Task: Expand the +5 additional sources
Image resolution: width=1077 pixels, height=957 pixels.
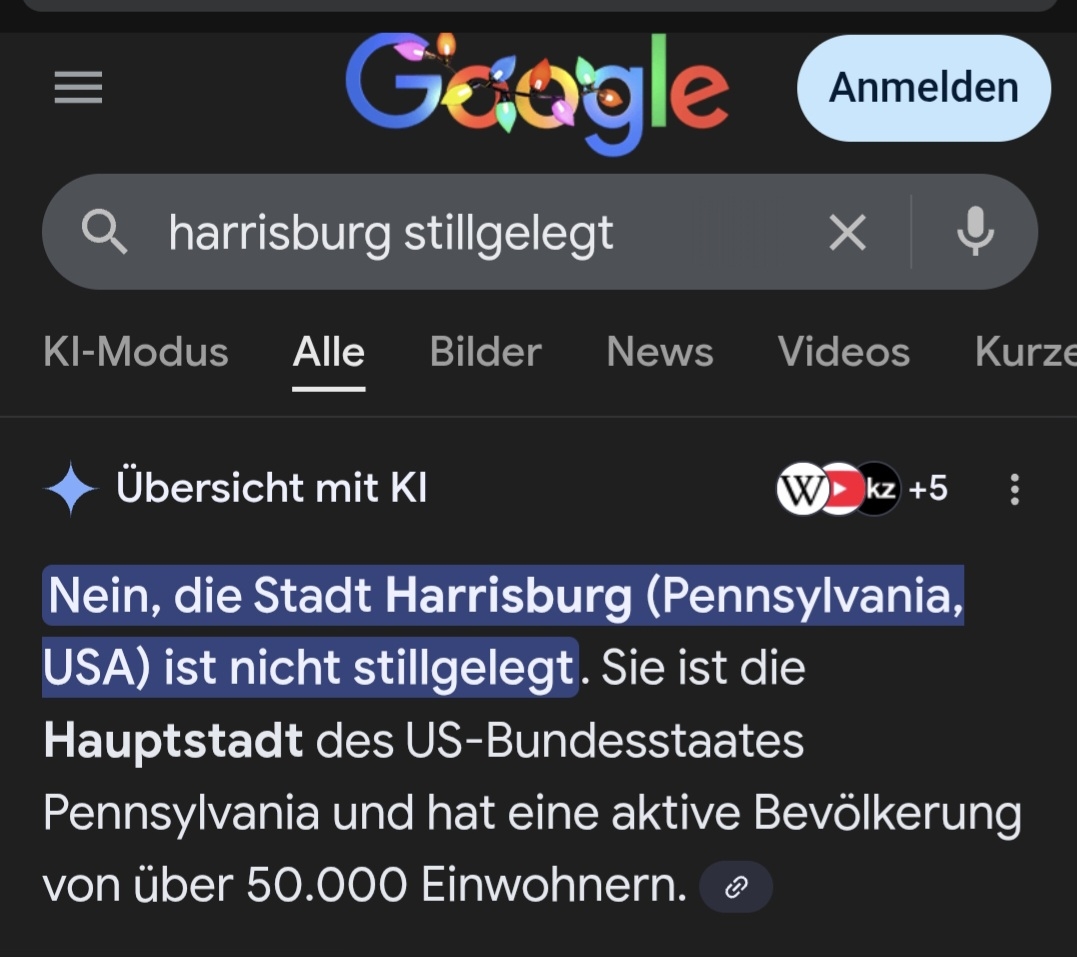Action: 928,489
